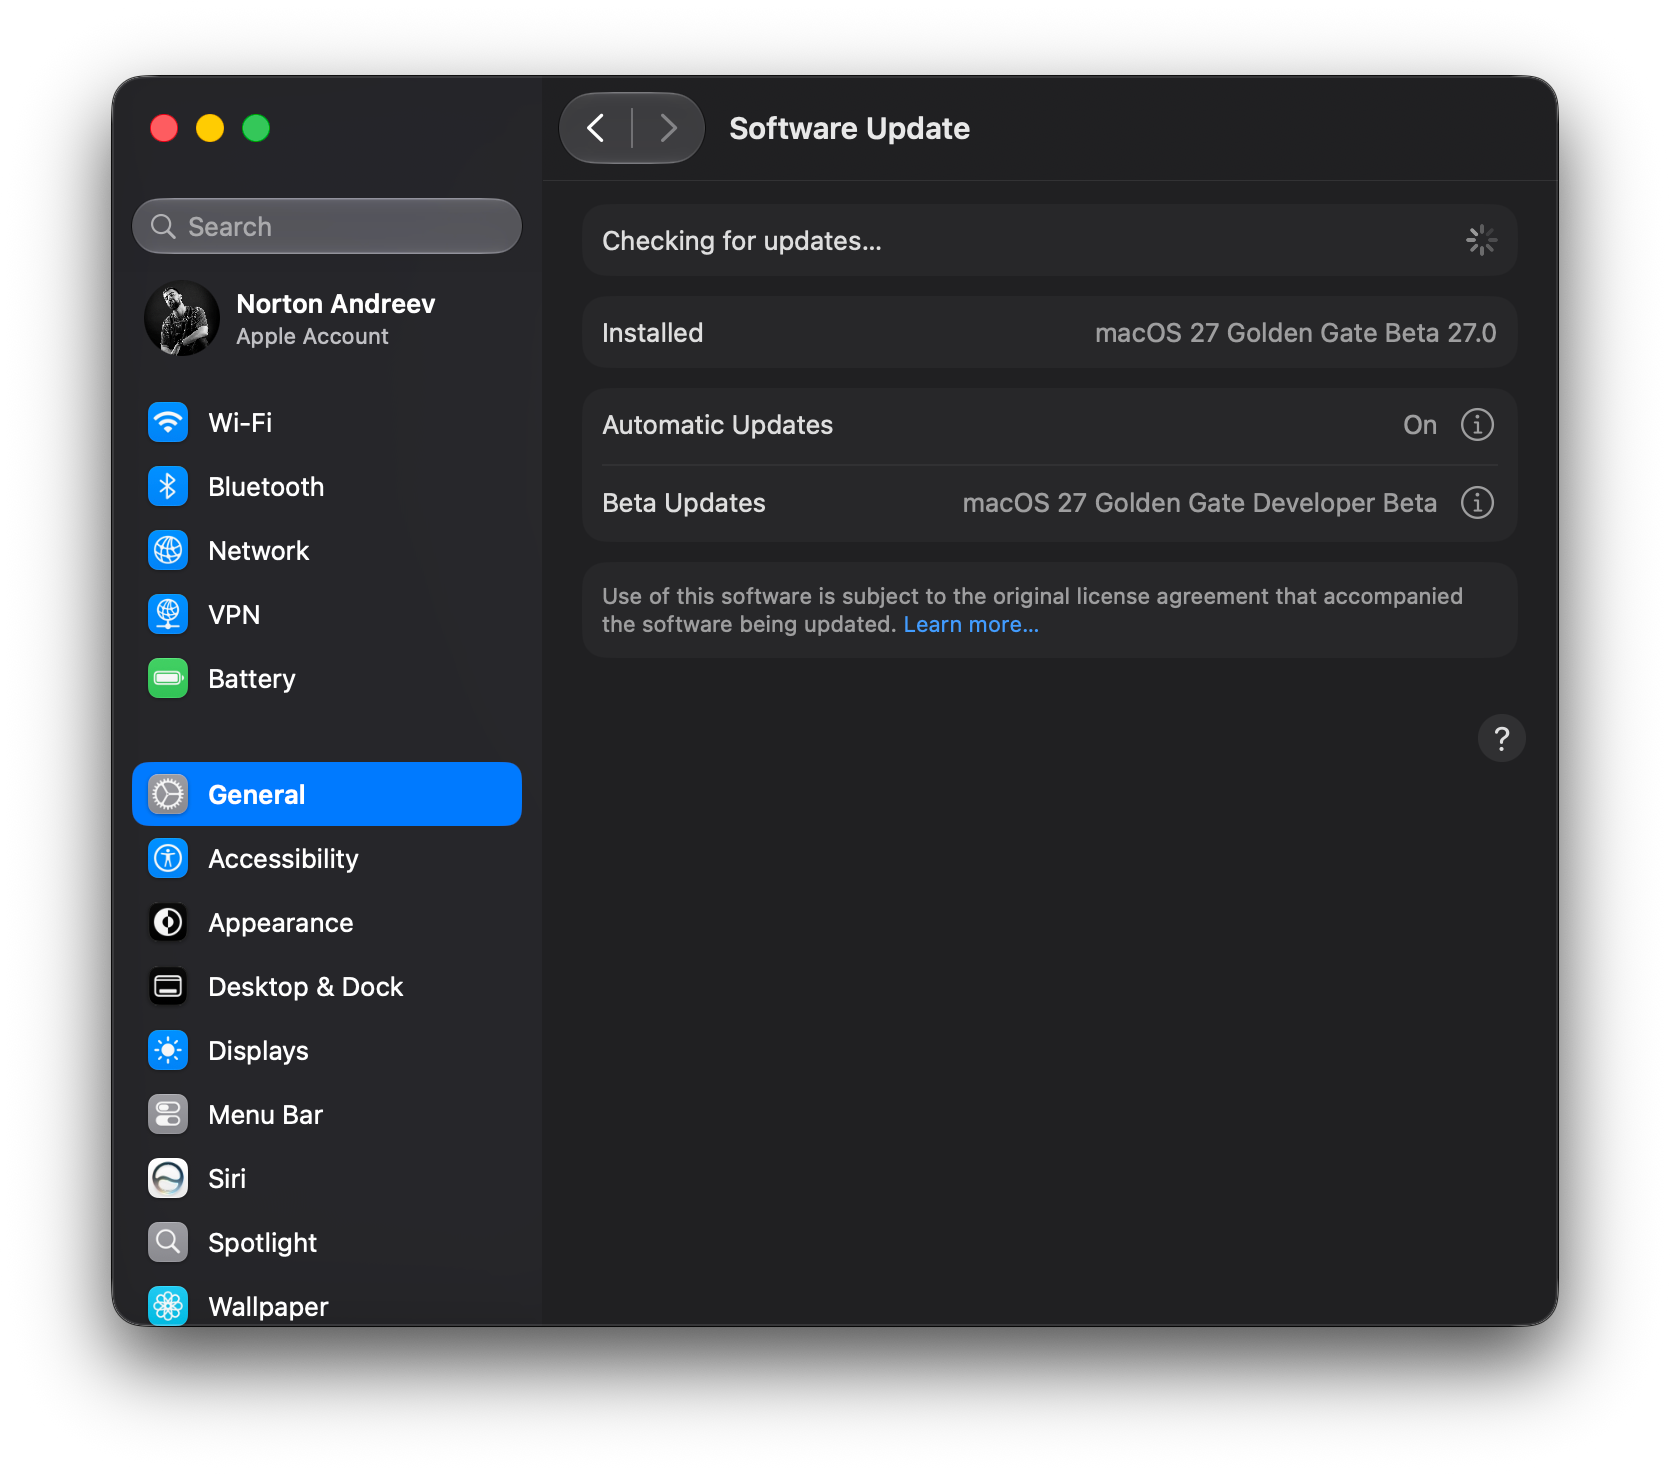This screenshot has width=1670, height=1474.
Task: Click the Wallpaper flower icon
Action: 168,1305
